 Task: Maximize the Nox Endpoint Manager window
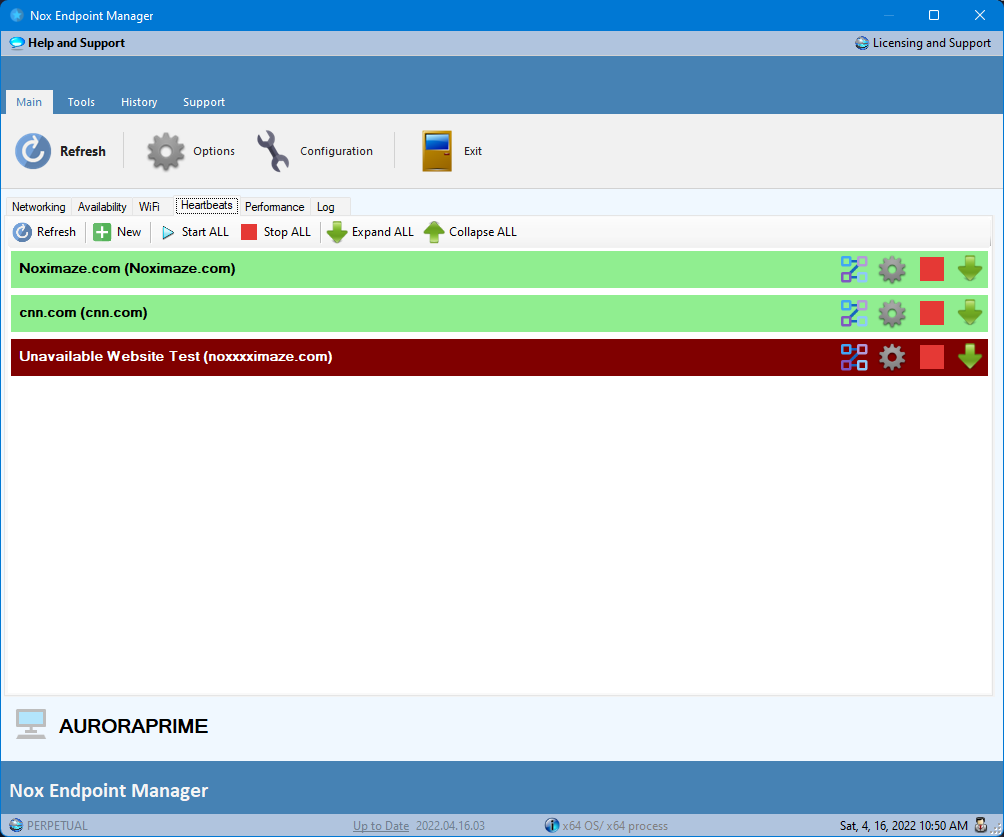934,15
